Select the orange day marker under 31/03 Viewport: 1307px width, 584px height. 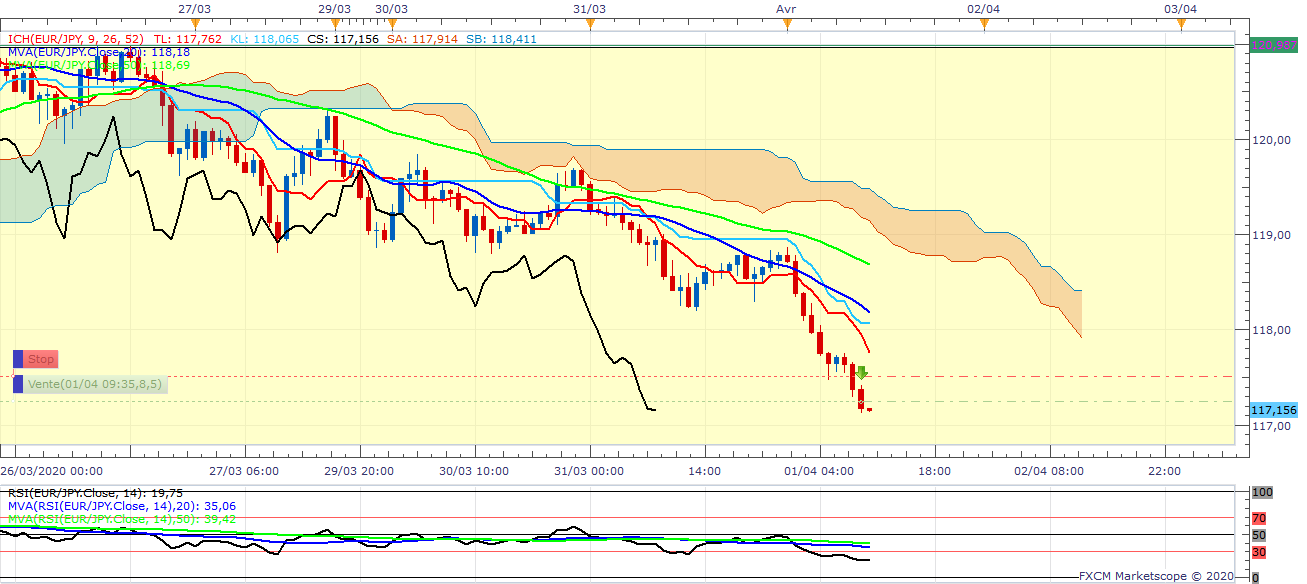590,24
